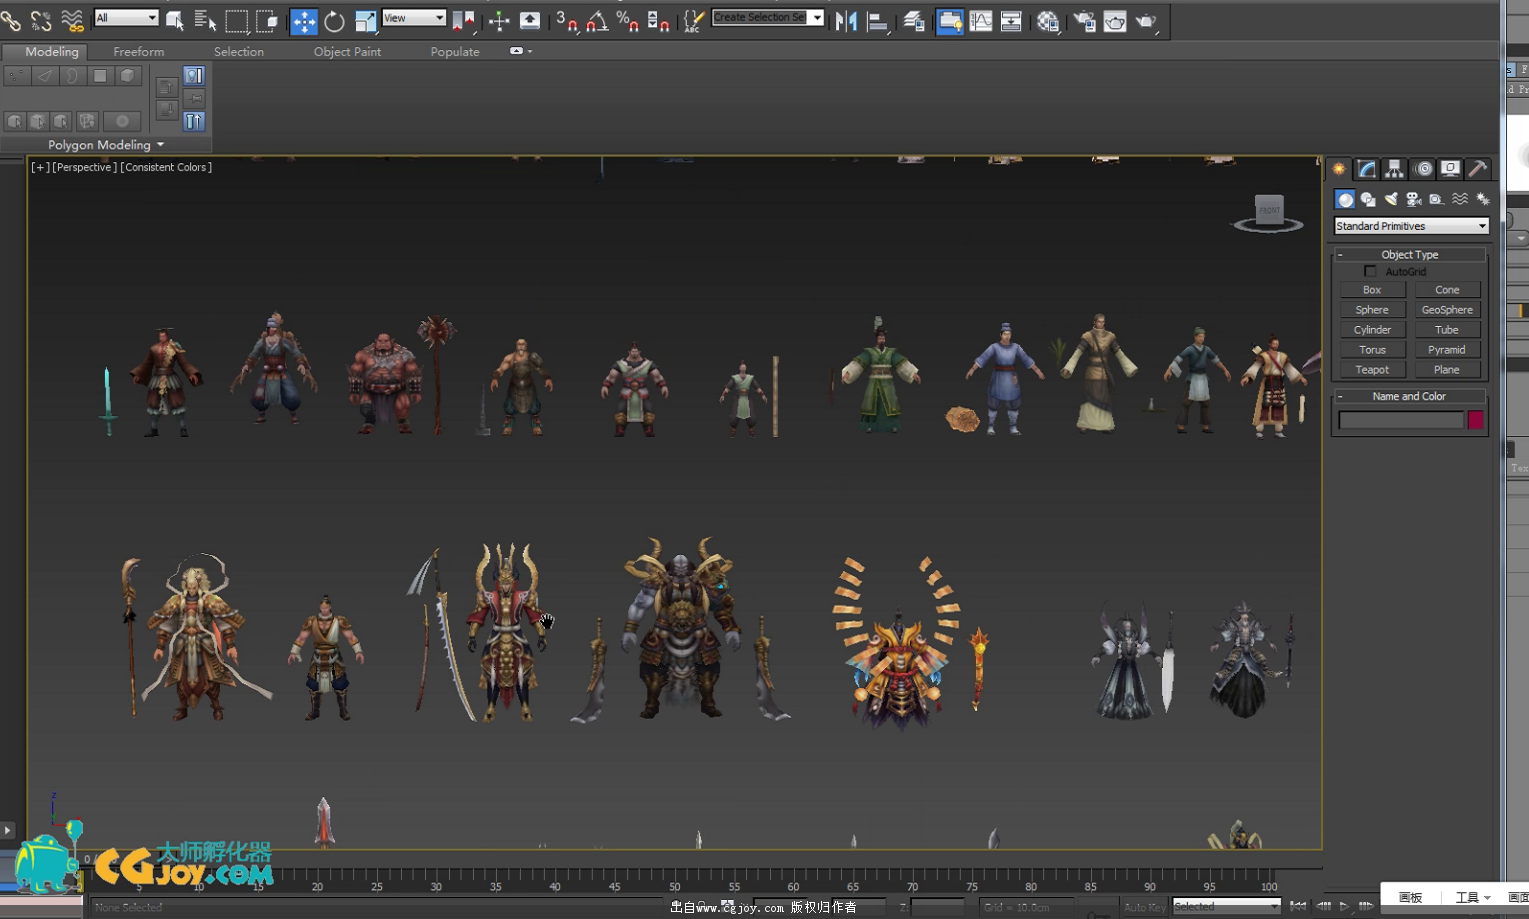Image resolution: width=1529 pixels, height=919 pixels.
Task: Click the Mirror tool icon
Action: (846, 21)
